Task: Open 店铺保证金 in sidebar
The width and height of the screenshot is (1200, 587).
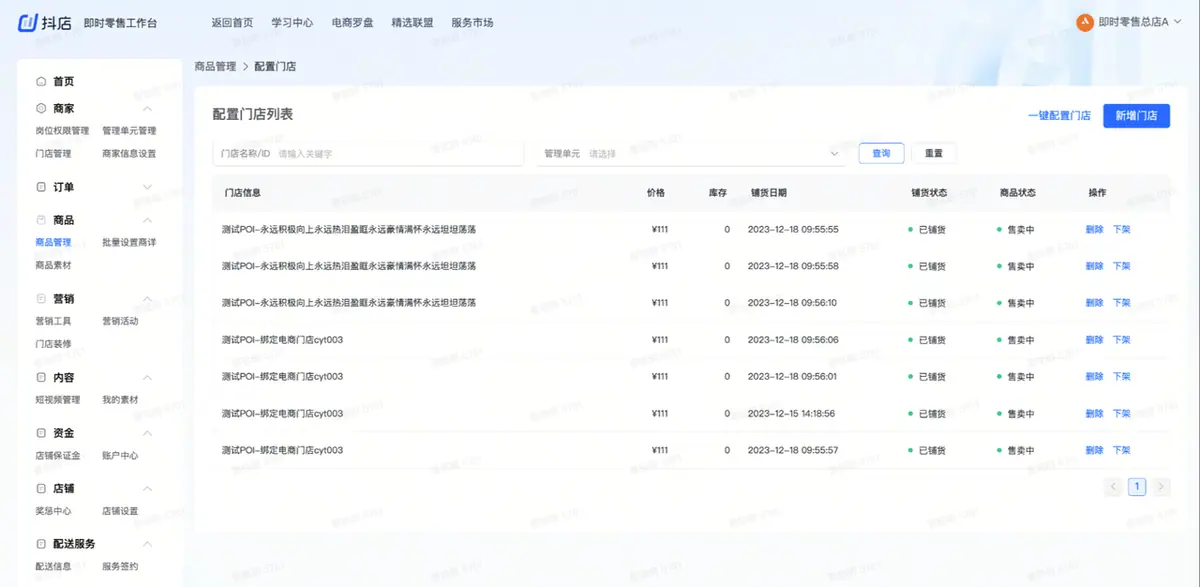Action: point(57,456)
